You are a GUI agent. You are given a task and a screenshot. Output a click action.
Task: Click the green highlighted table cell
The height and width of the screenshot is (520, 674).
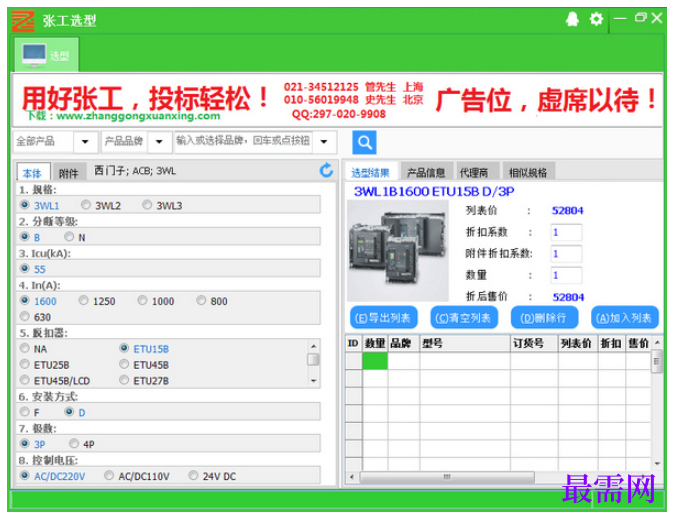tap(375, 361)
